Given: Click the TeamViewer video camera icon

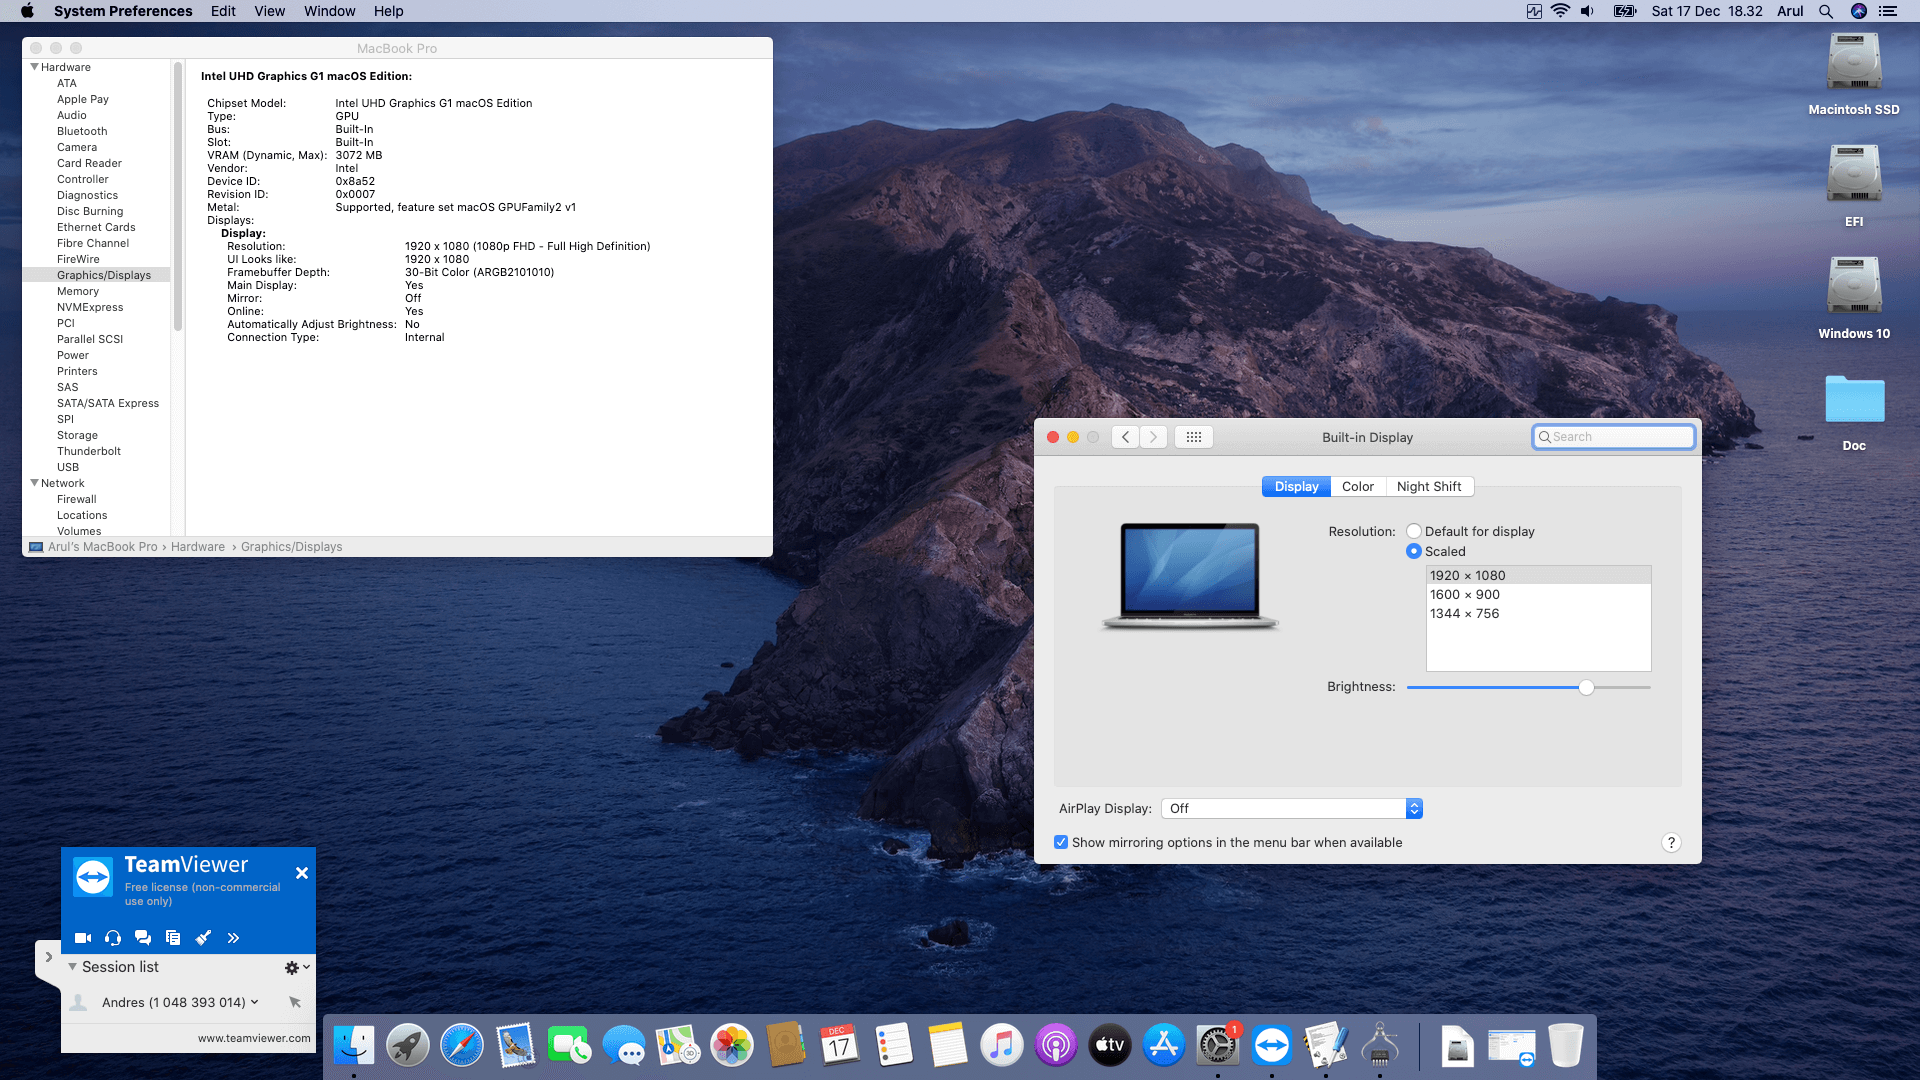Looking at the screenshot, I should (x=83, y=938).
